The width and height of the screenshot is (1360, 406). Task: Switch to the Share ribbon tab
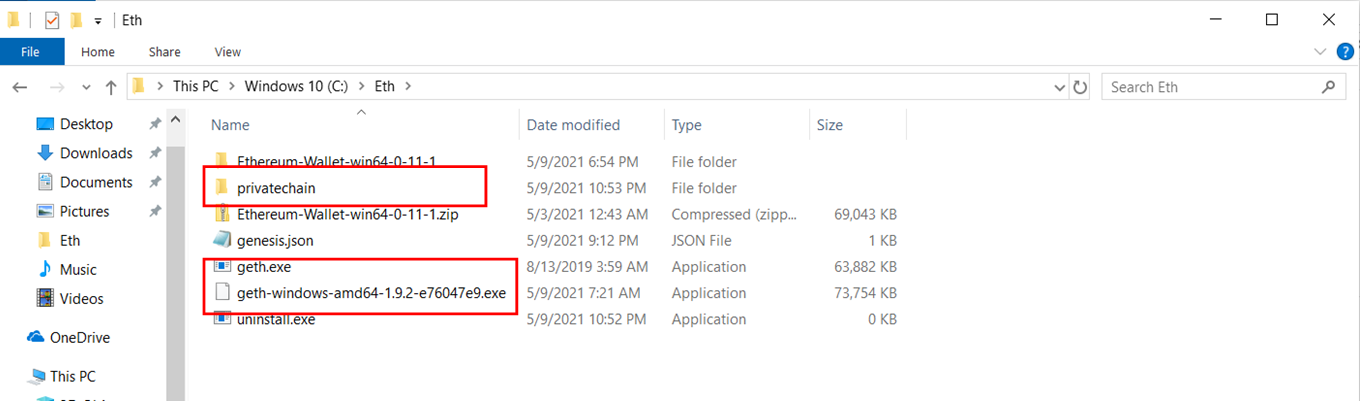[x=164, y=52]
